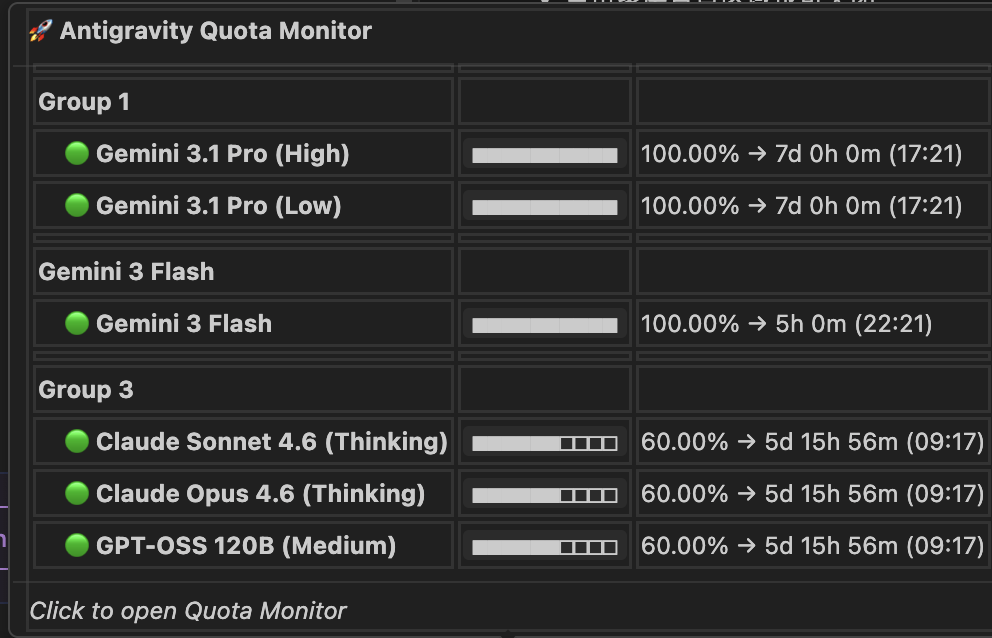Click 'Click to open Quota Monitor' link
This screenshot has width=992, height=638.
coord(188,610)
